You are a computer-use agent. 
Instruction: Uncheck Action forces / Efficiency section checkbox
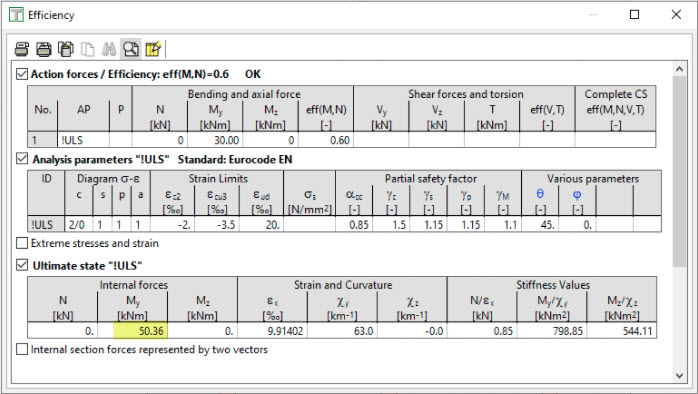tap(22, 74)
